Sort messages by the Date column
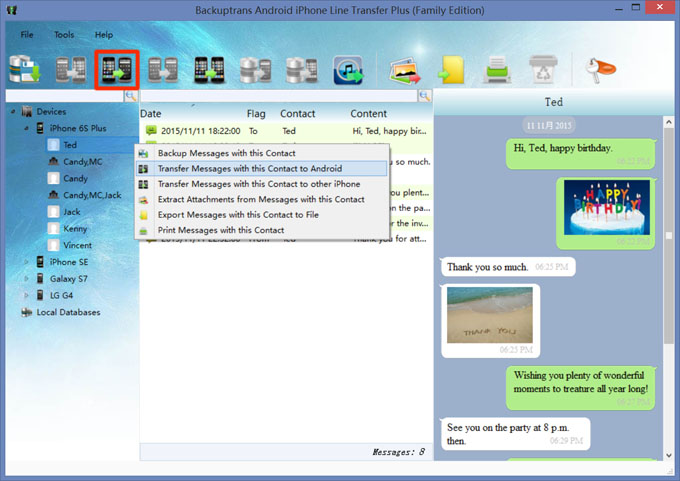This screenshot has height=481, width=680. tap(150, 114)
